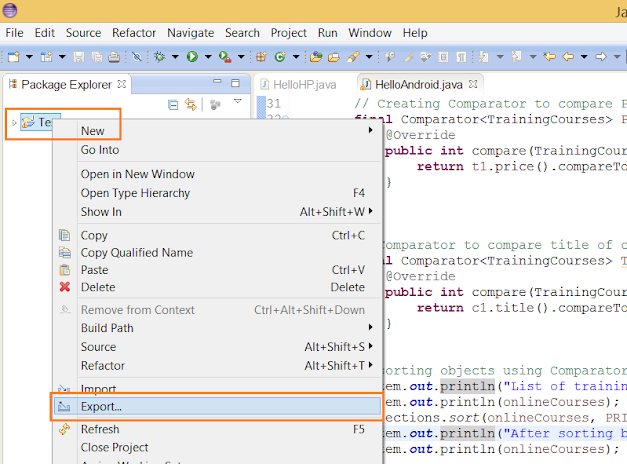Start debugging with the green bug icon
Screen dimensions: 627x464
160,57
